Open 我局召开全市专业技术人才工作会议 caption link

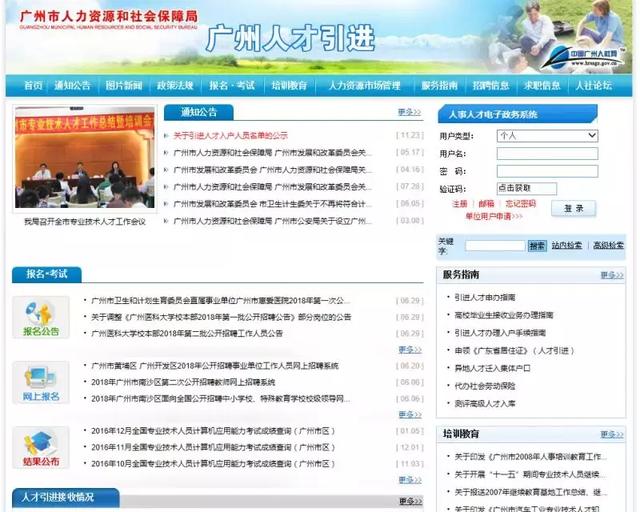[85, 222]
